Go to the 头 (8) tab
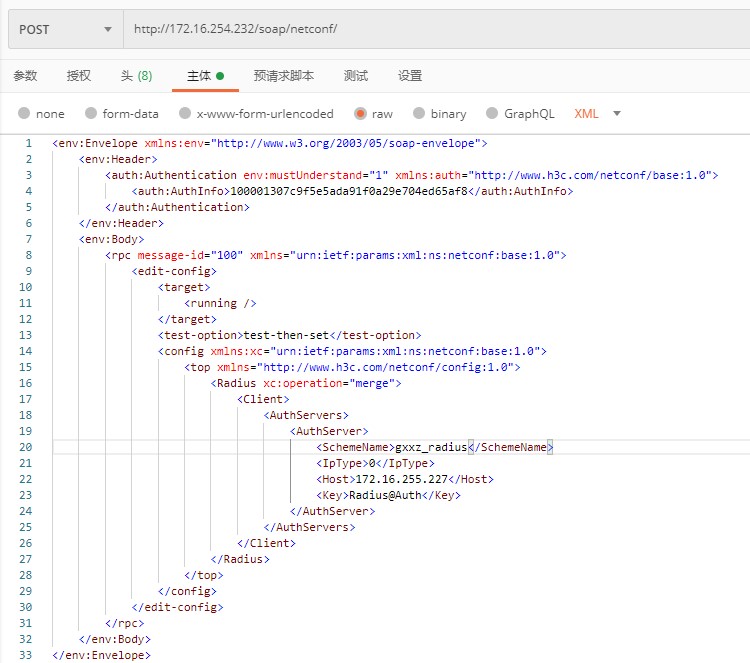The image size is (750, 663). tap(136, 76)
